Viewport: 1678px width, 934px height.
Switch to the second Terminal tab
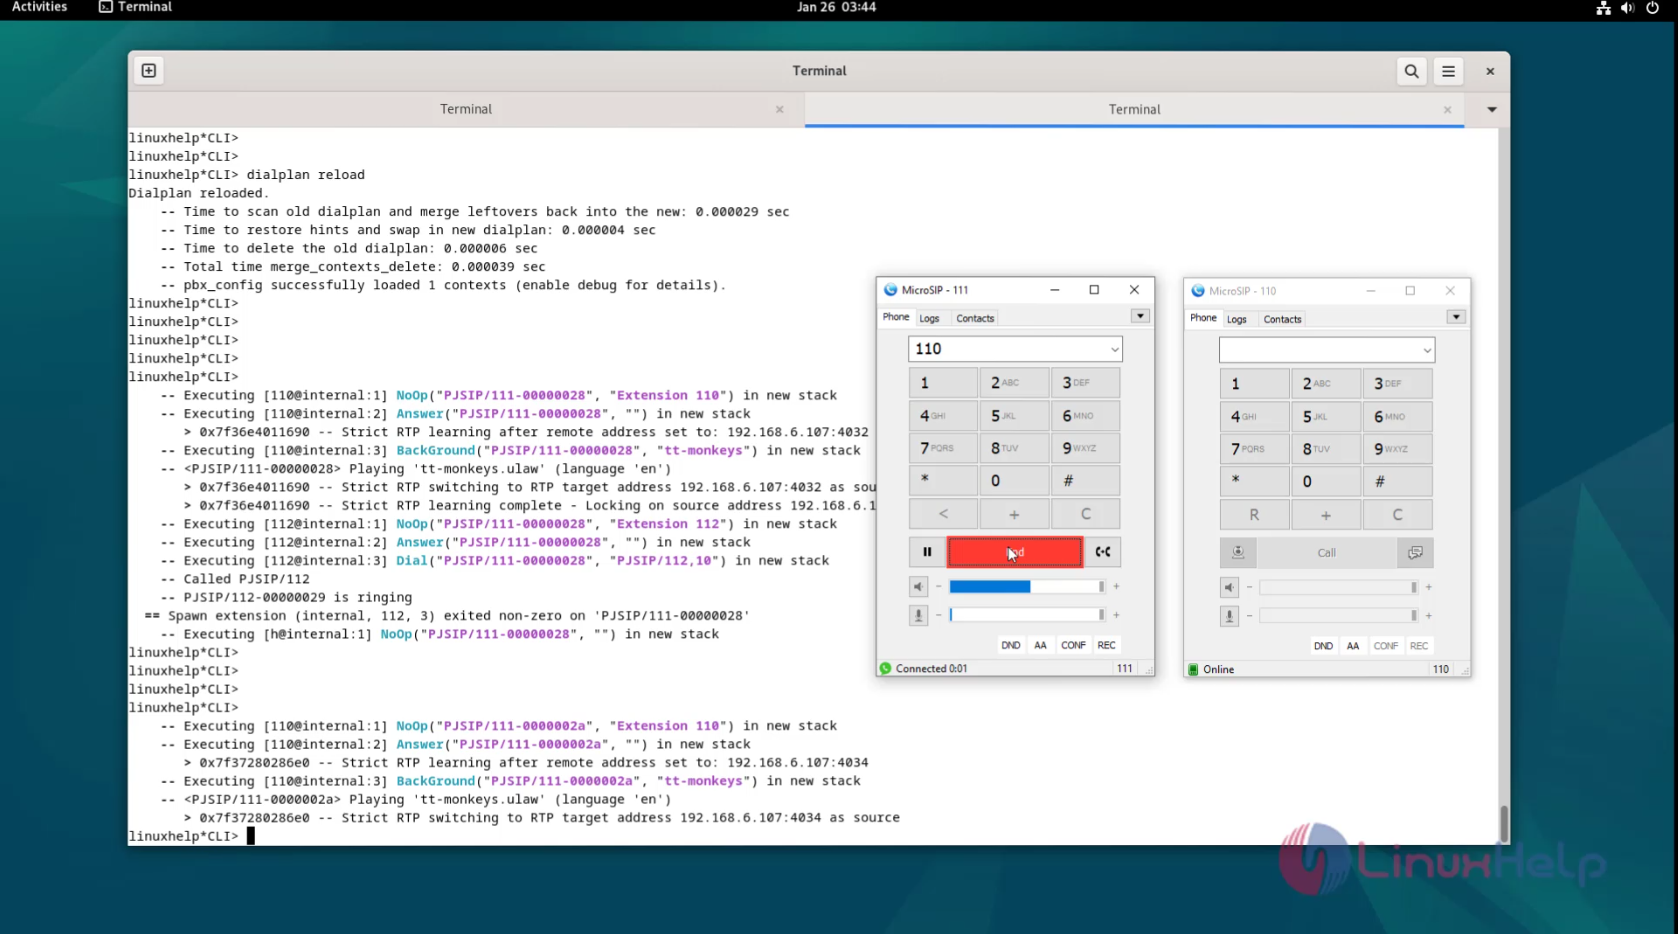click(x=1134, y=110)
